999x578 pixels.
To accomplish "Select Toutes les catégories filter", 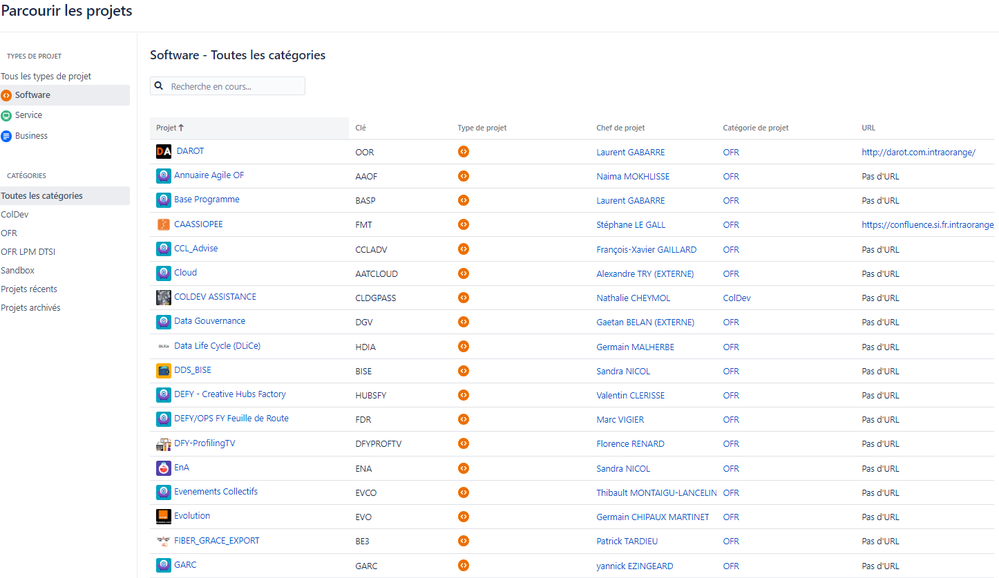I will click(64, 196).
